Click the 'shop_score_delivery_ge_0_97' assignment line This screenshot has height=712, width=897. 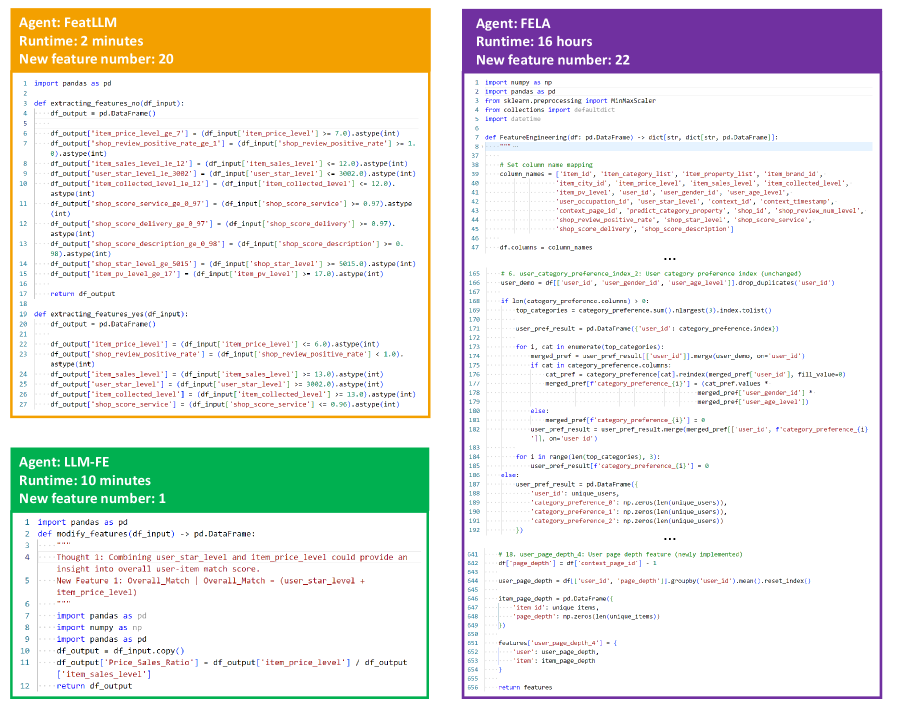pyautogui.click(x=223, y=228)
